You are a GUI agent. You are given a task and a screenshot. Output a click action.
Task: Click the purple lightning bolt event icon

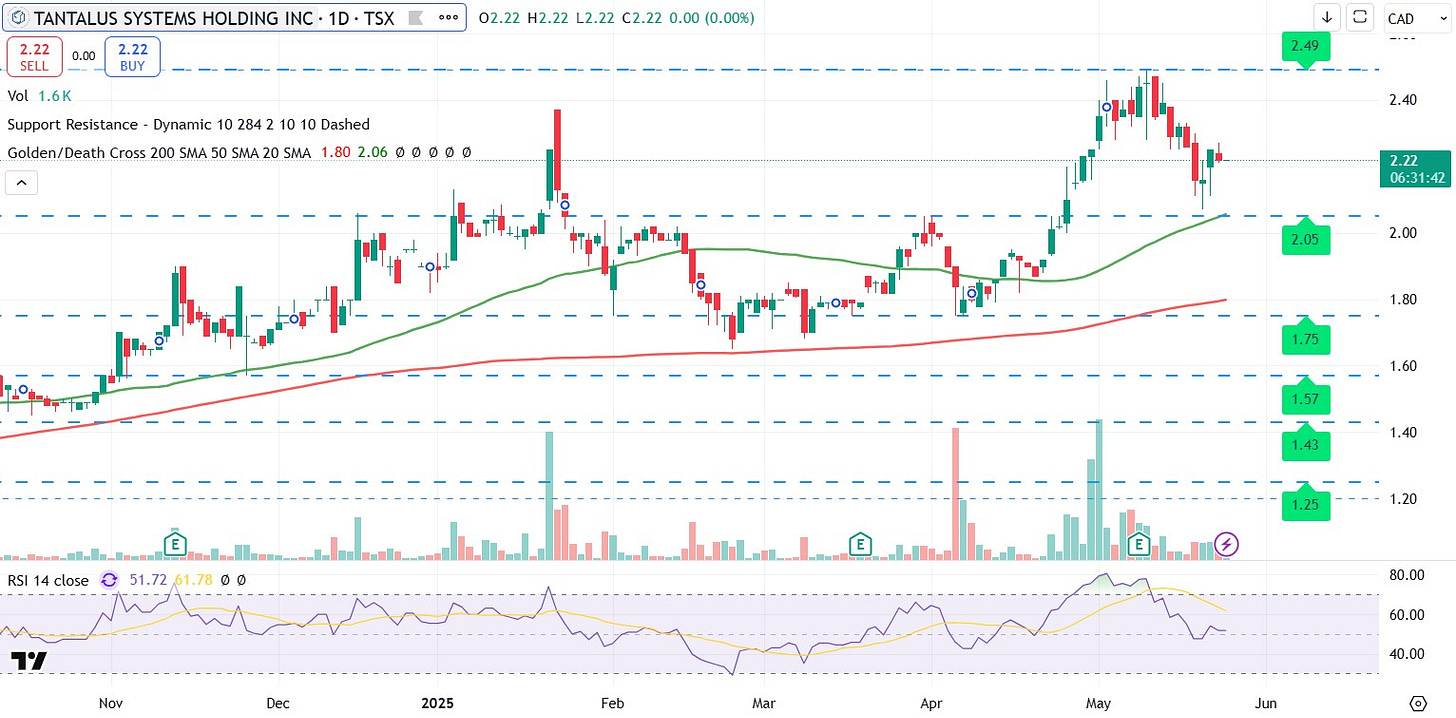[x=1228, y=544]
